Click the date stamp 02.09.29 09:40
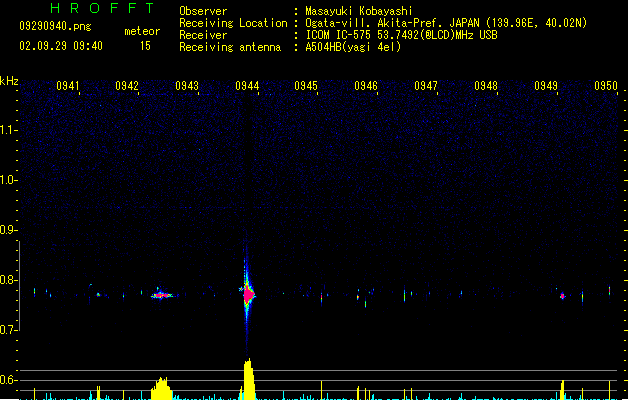The width and height of the screenshot is (629, 400). click(61, 46)
